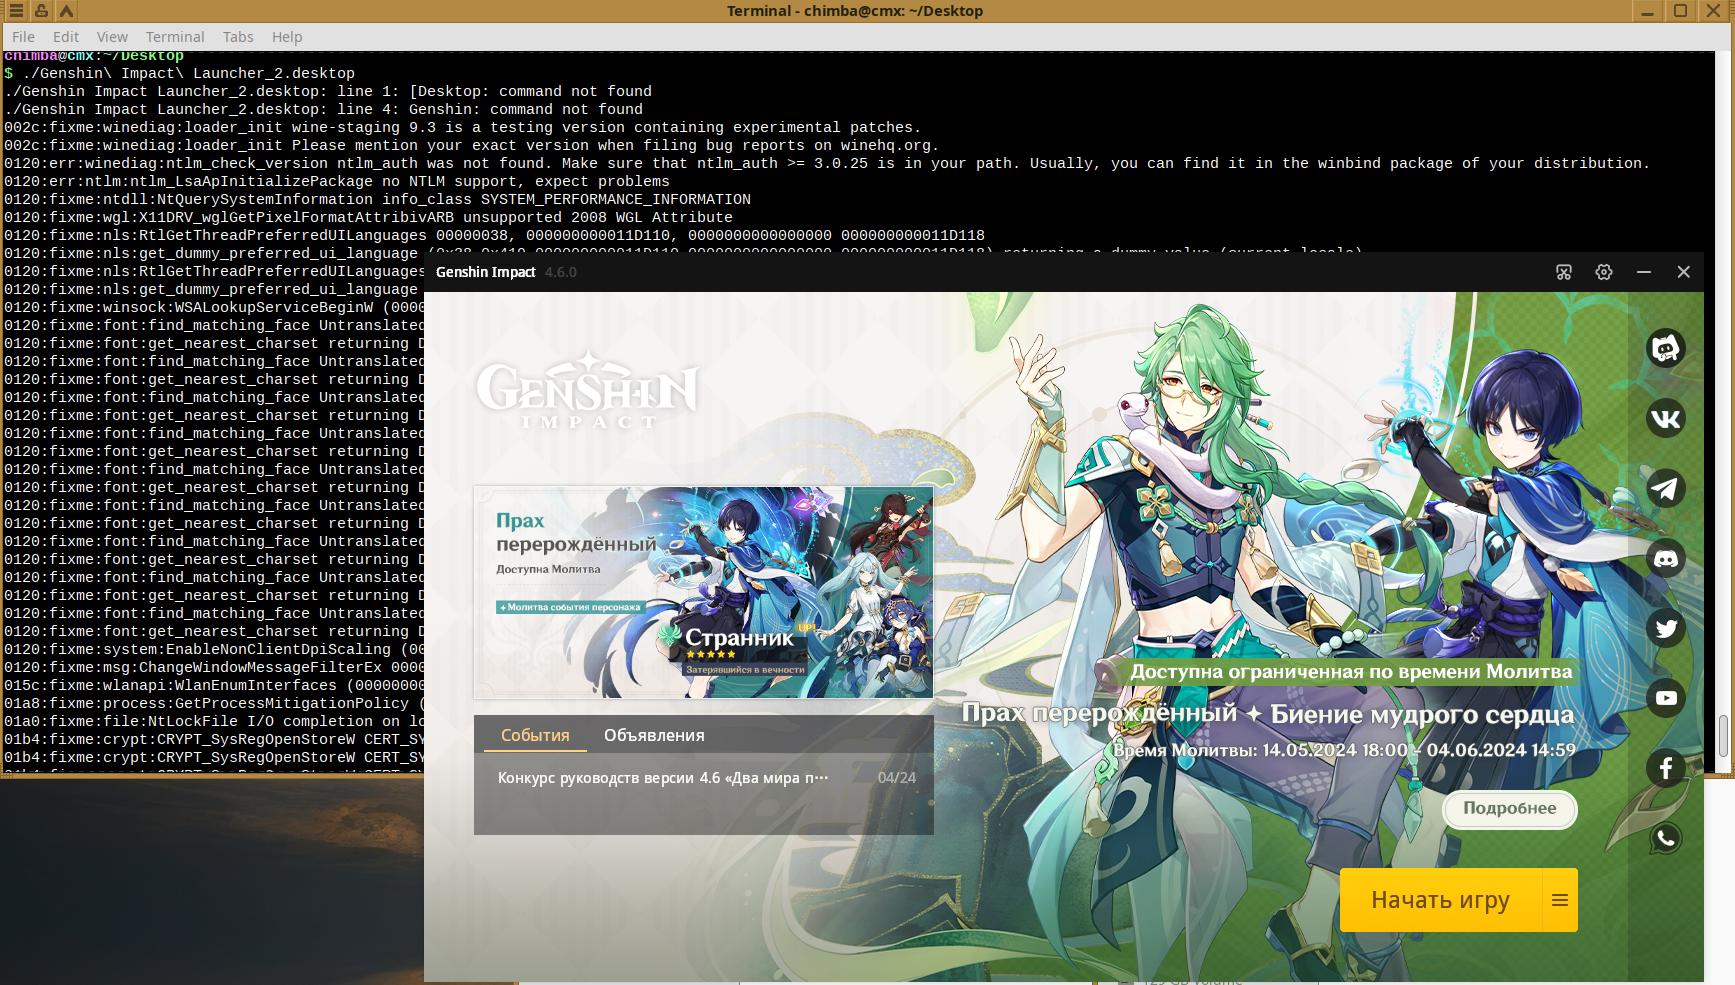Click the wine-staging 9.3 testing version line
The height and width of the screenshot is (985, 1735).
click(x=463, y=127)
